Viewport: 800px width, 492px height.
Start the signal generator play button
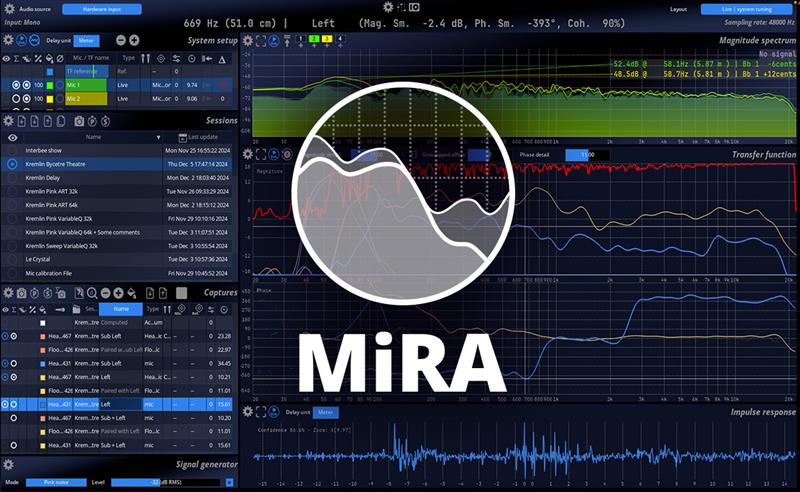click(230, 482)
